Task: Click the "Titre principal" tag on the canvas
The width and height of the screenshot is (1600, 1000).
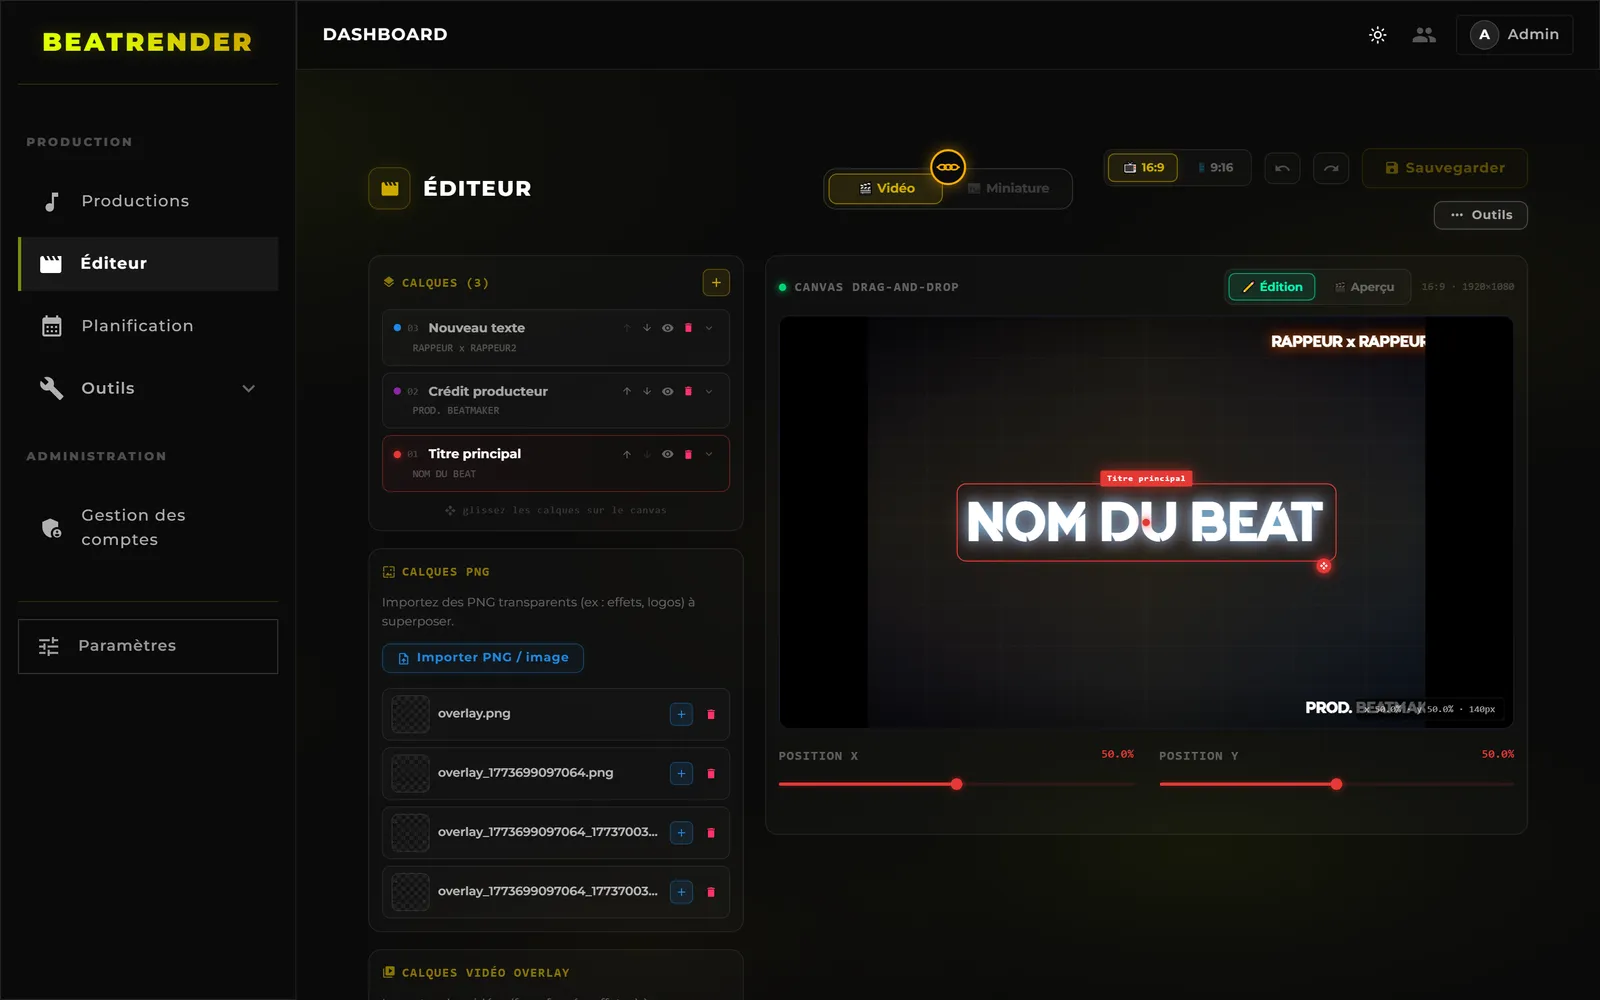Action: point(1146,478)
